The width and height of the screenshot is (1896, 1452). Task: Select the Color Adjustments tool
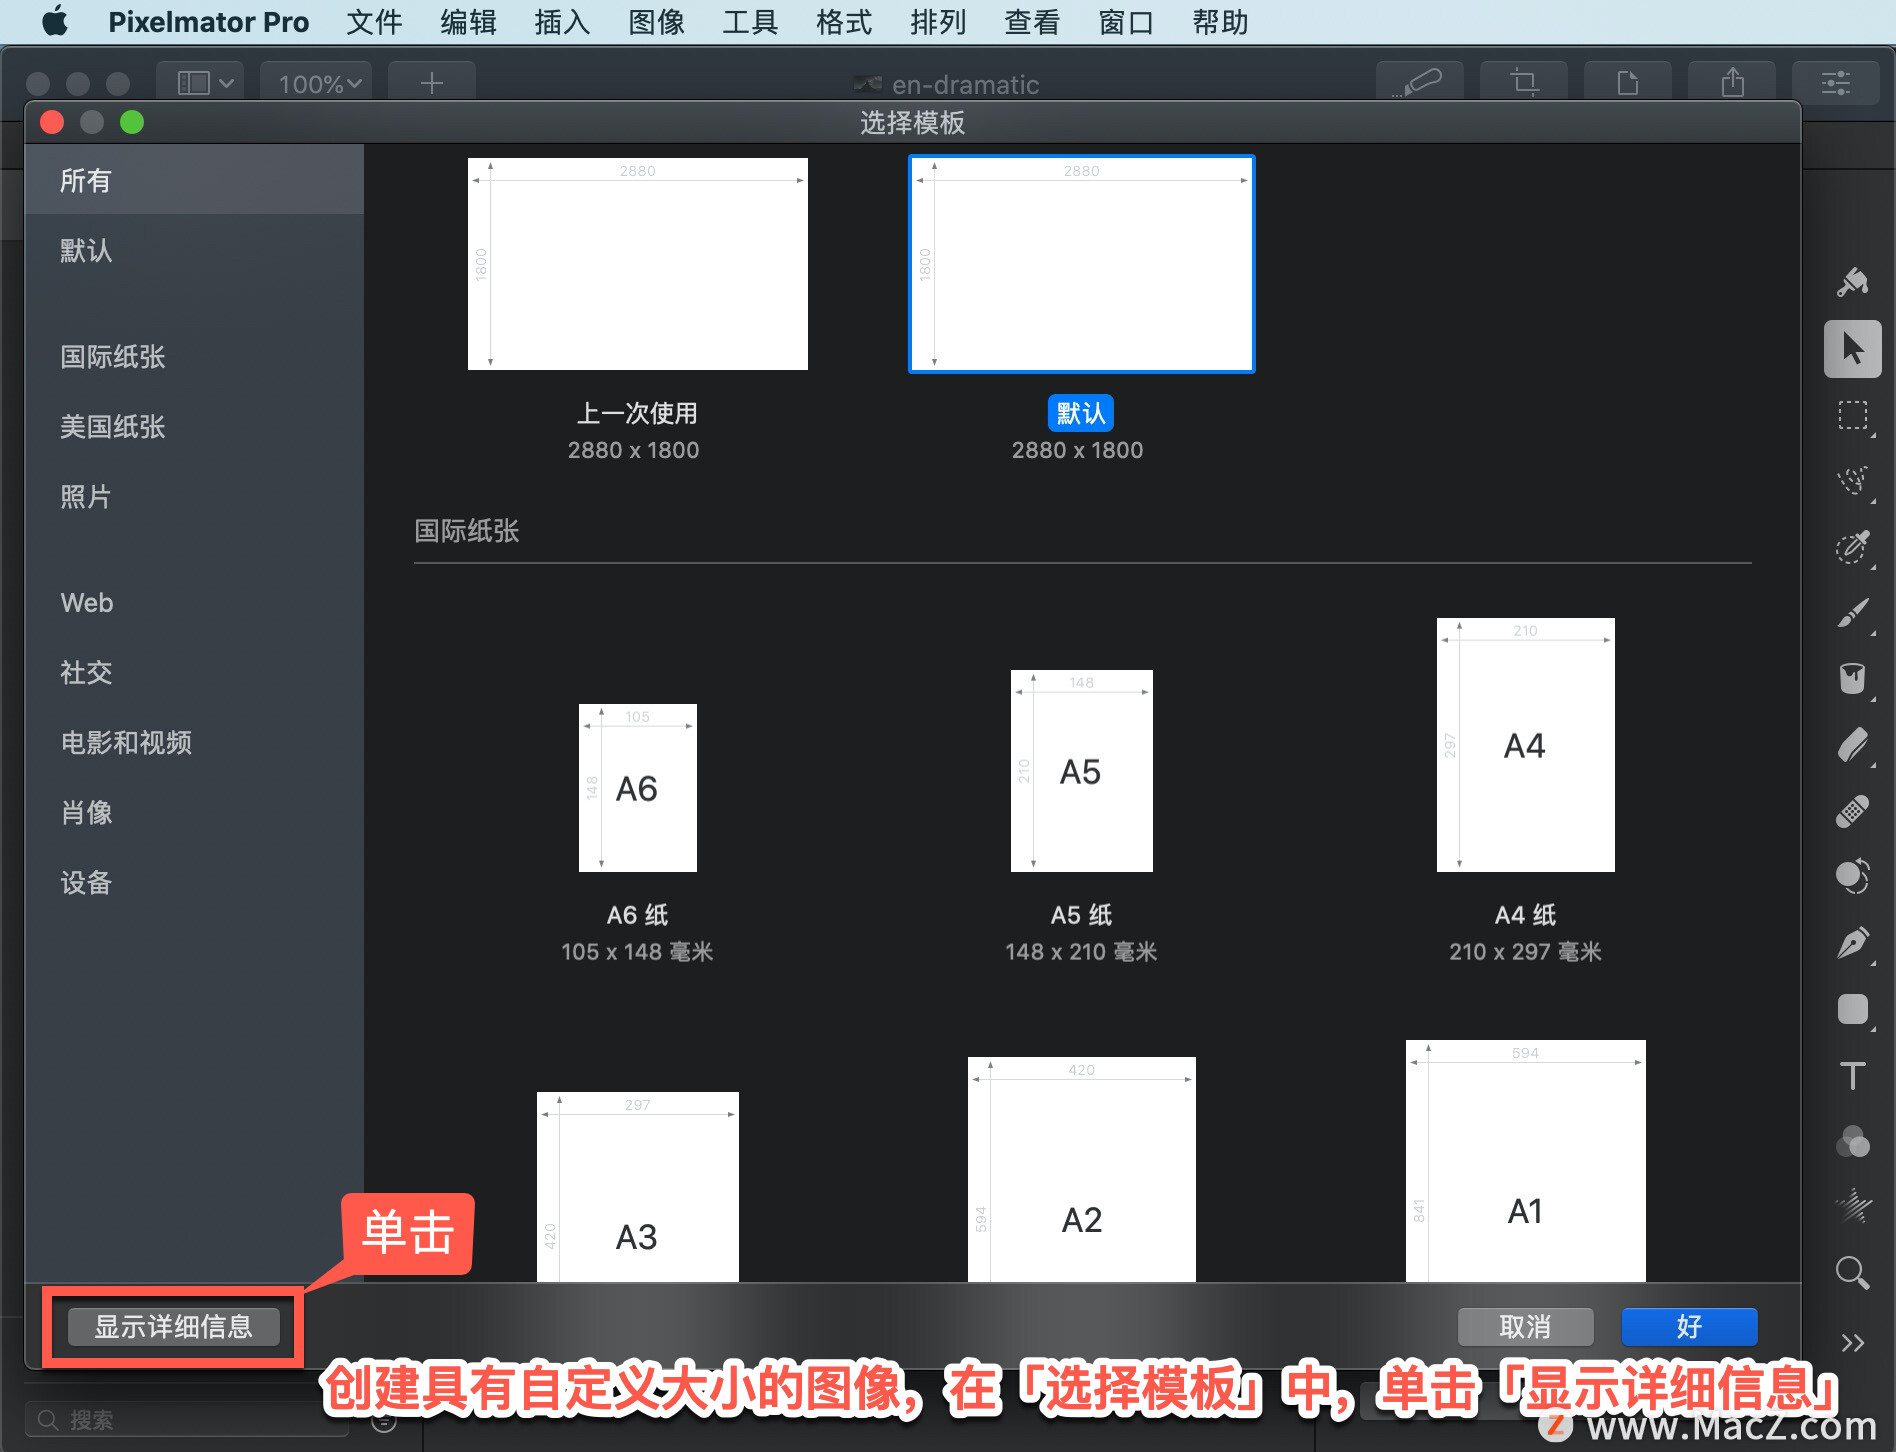point(1852,877)
